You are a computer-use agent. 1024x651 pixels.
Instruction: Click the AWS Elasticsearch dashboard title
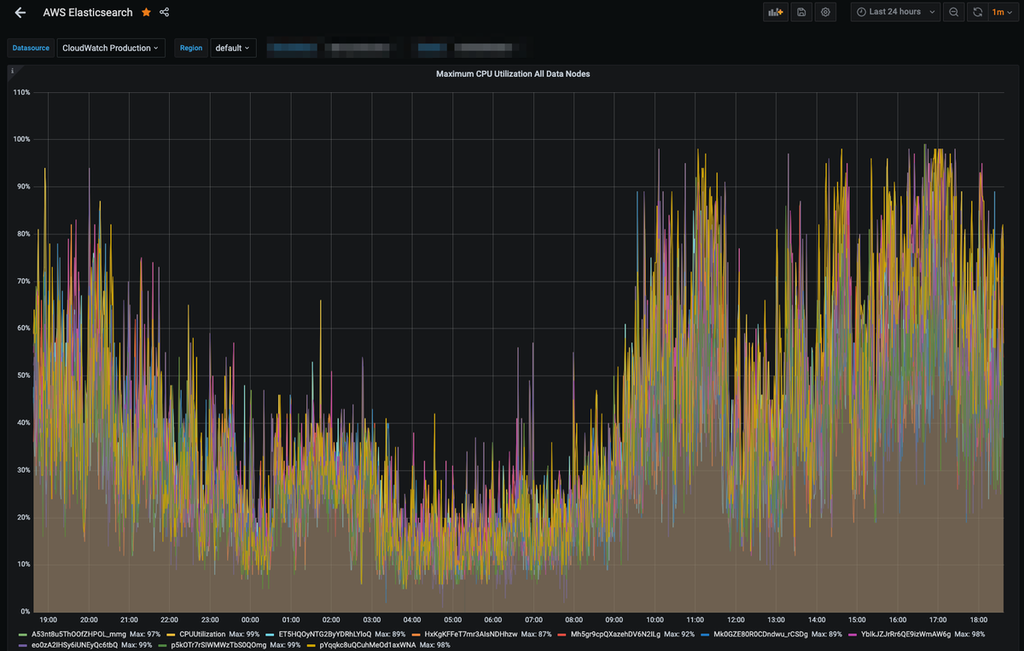point(88,12)
